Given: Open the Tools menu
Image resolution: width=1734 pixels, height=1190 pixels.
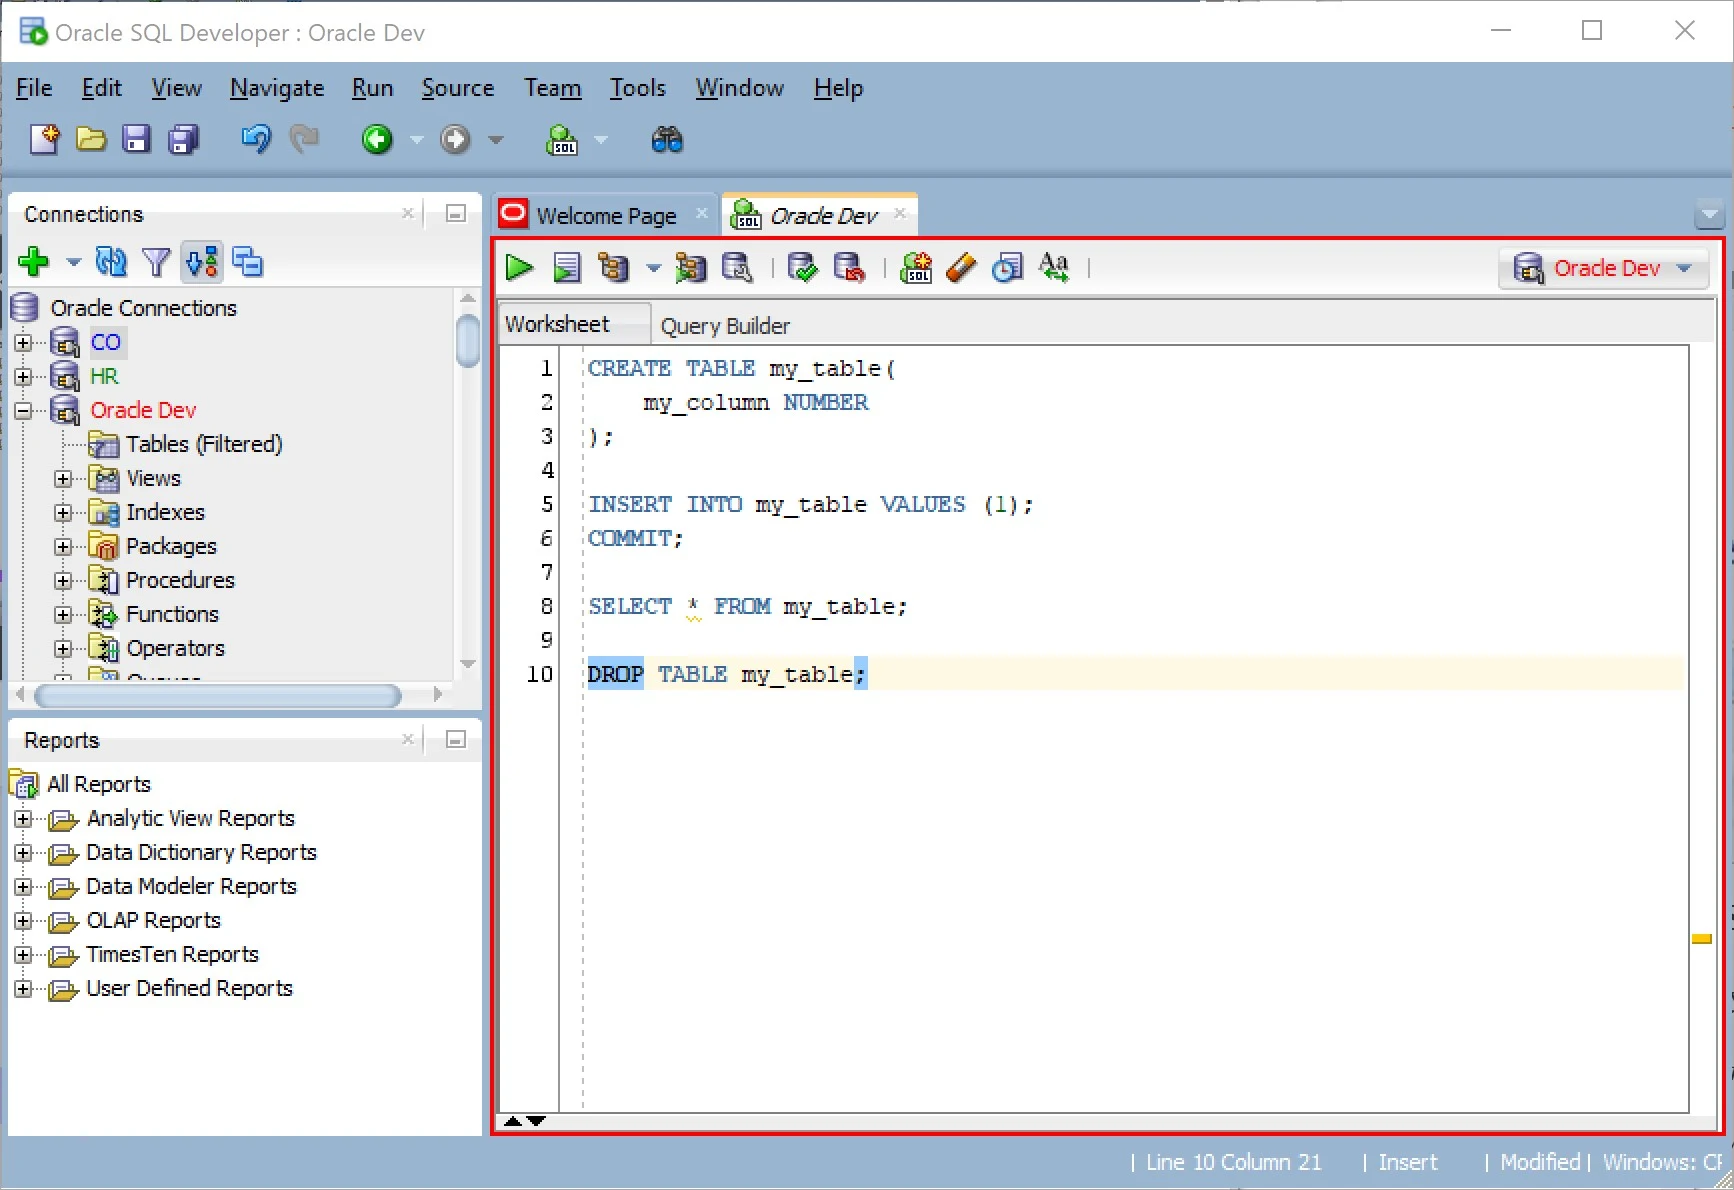Looking at the screenshot, I should pyautogui.click(x=638, y=88).
